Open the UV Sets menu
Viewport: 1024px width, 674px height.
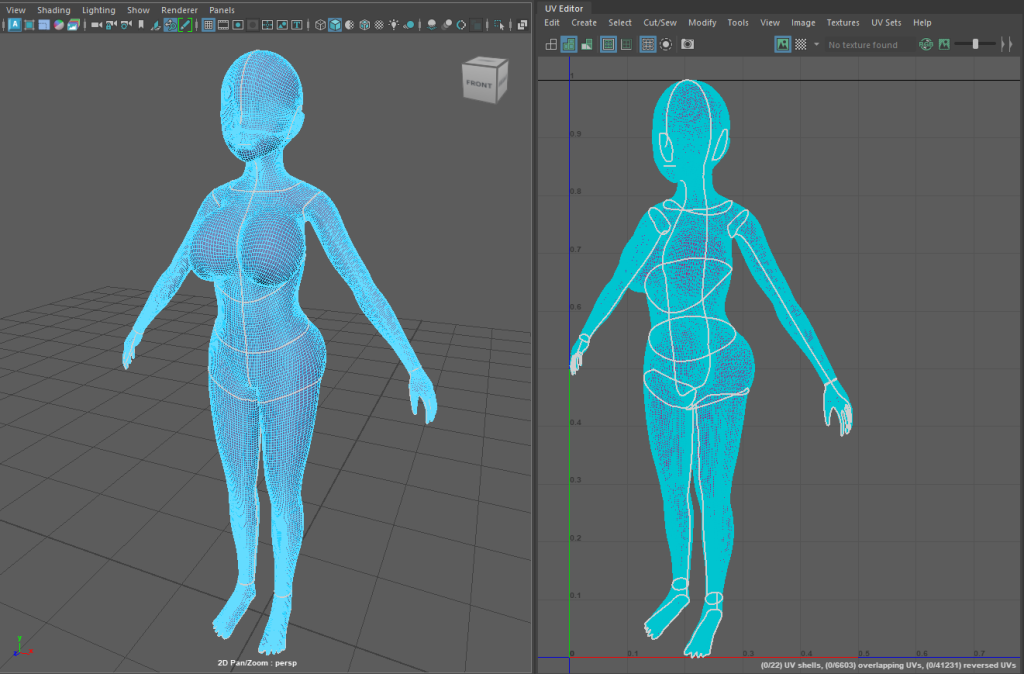click(885, 22)
